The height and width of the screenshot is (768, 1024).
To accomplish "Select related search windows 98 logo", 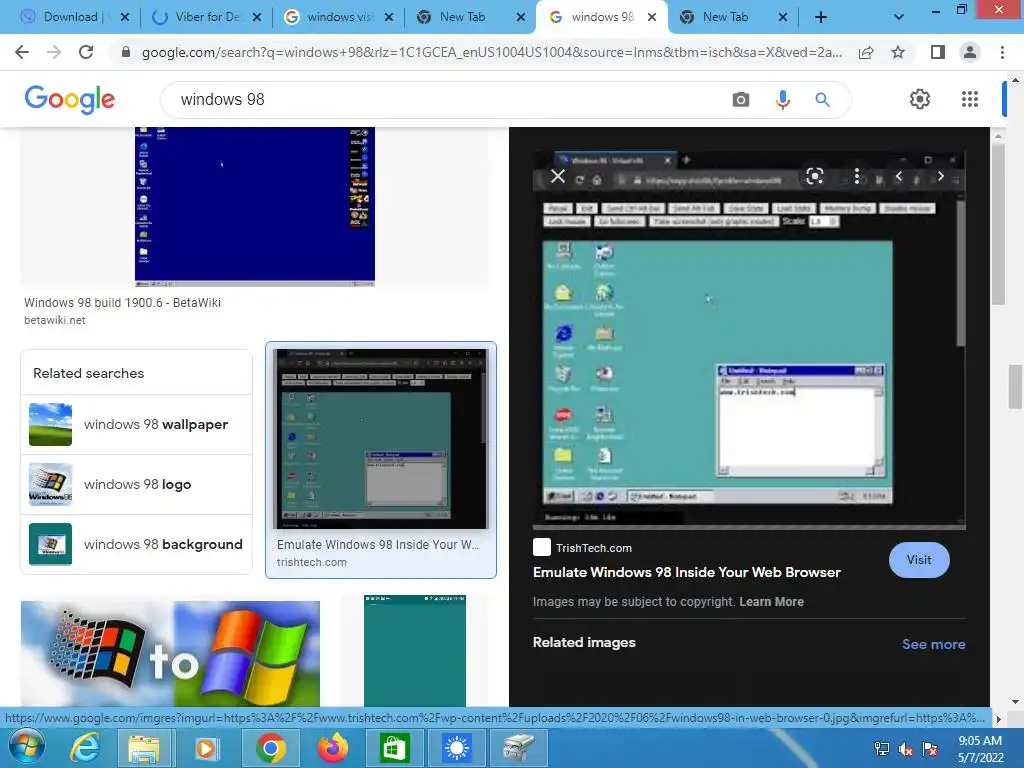I will [x=136, y=485].
